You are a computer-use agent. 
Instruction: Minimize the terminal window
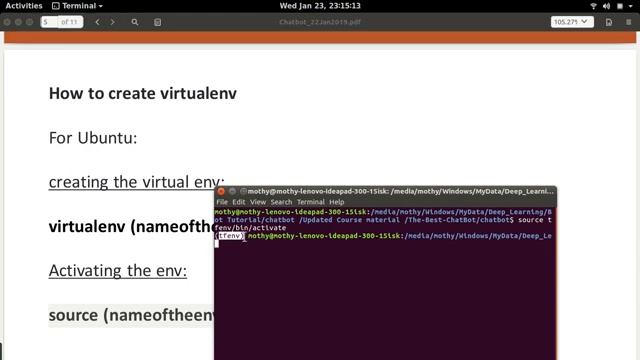click(x=232, y=191)
